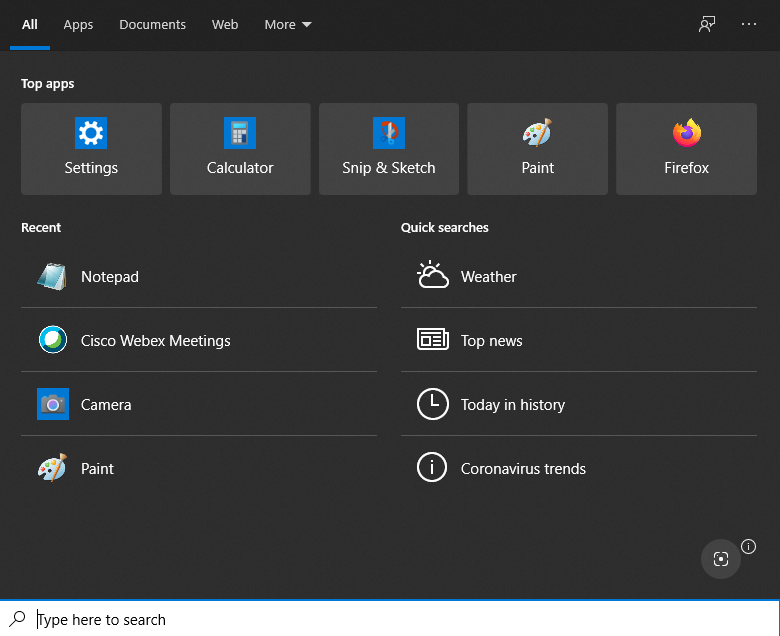Click the Cisco Webex Meetings icon
The height and width of the screenshot is (636, 780).
[53, 340]
